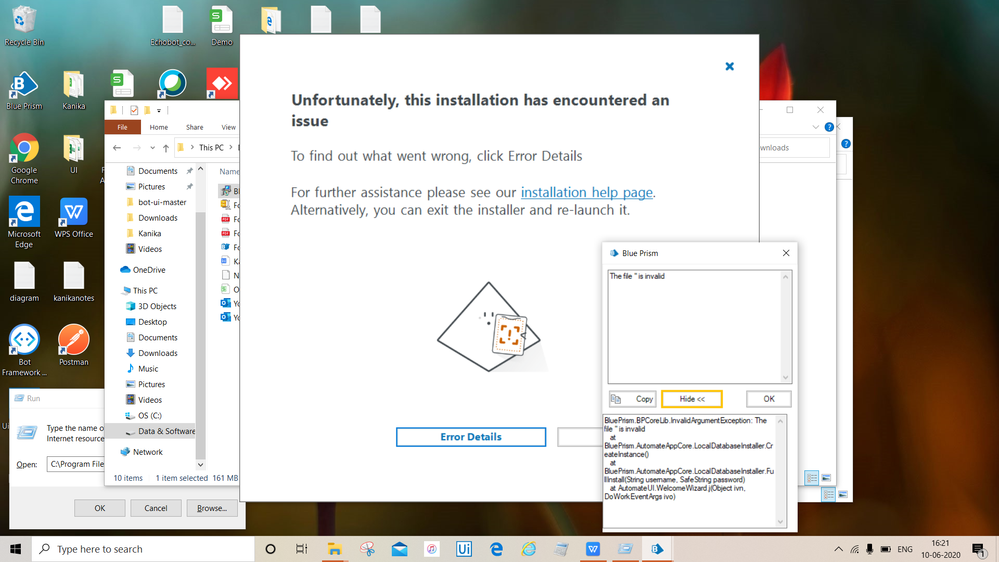Go up one folder in File Explorer

[166, 148]
